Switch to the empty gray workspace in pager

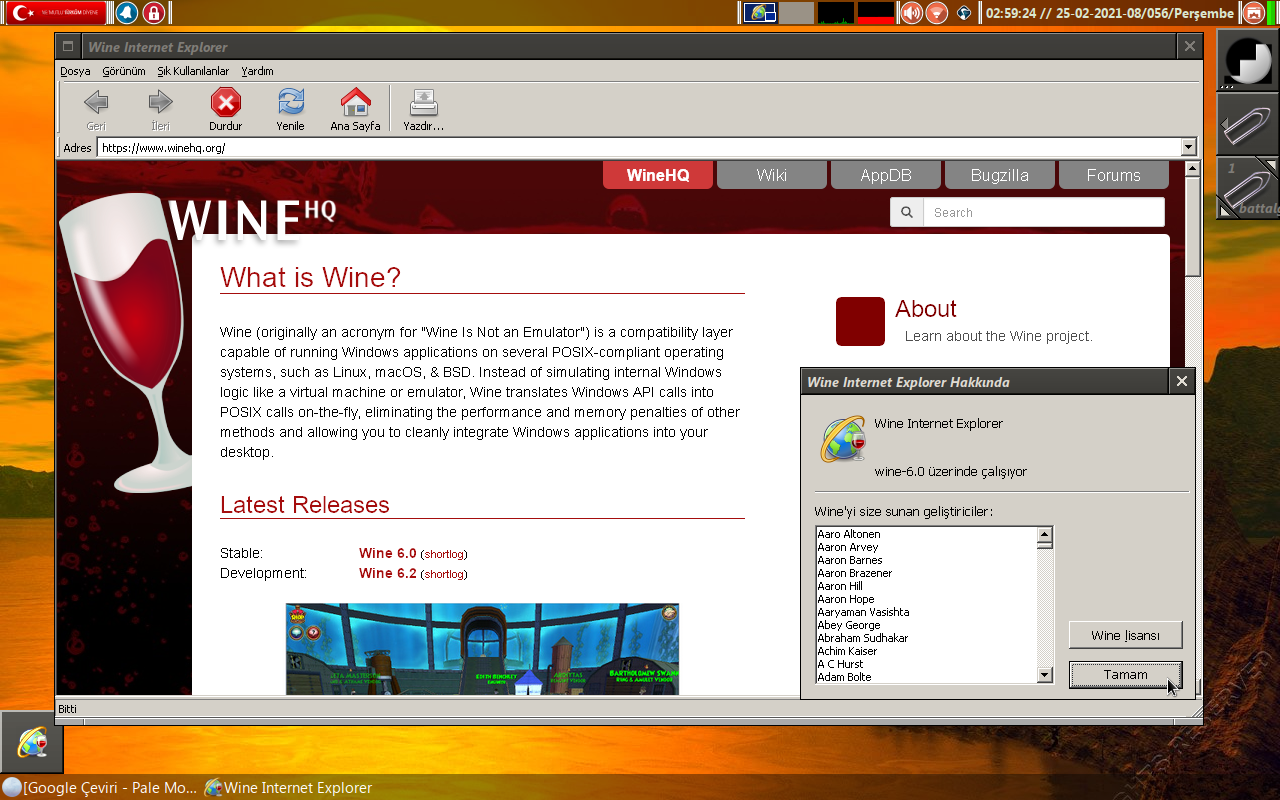(796, 13)
